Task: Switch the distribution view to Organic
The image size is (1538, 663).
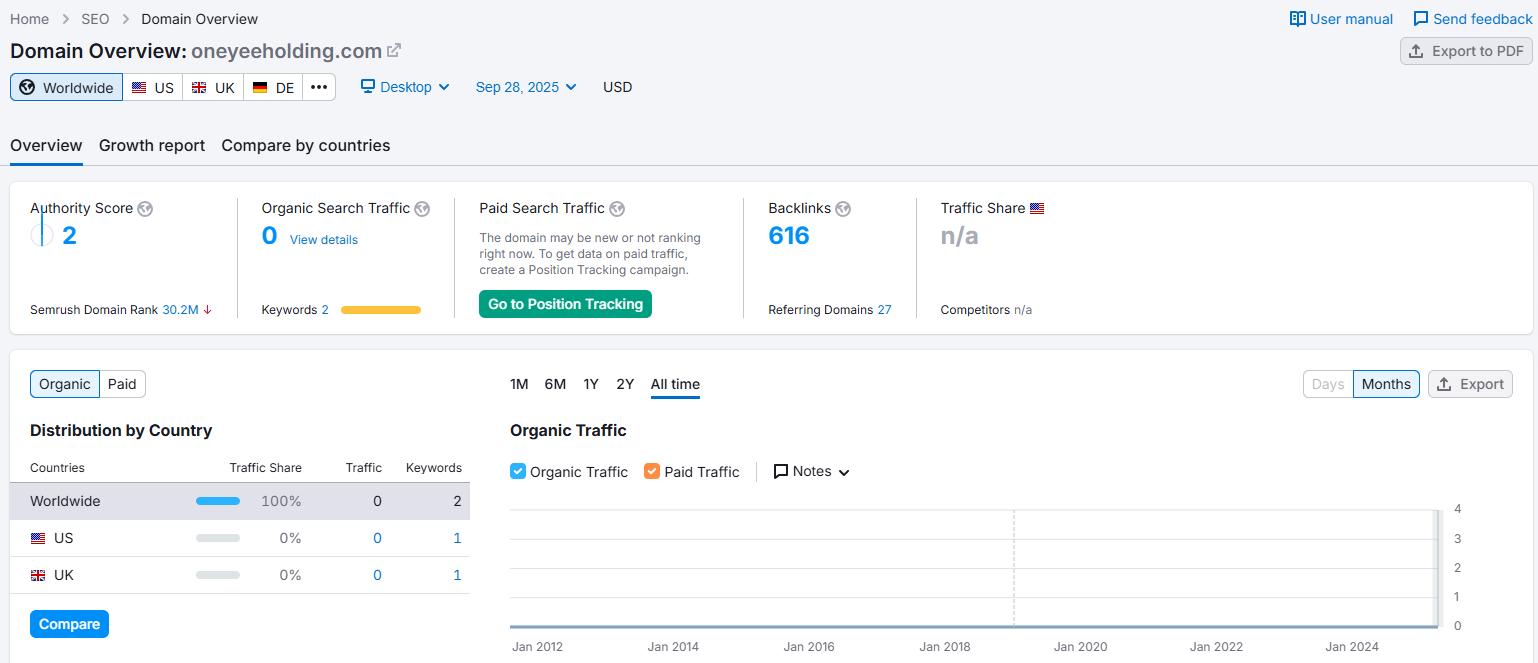Action: pos(65,384)
